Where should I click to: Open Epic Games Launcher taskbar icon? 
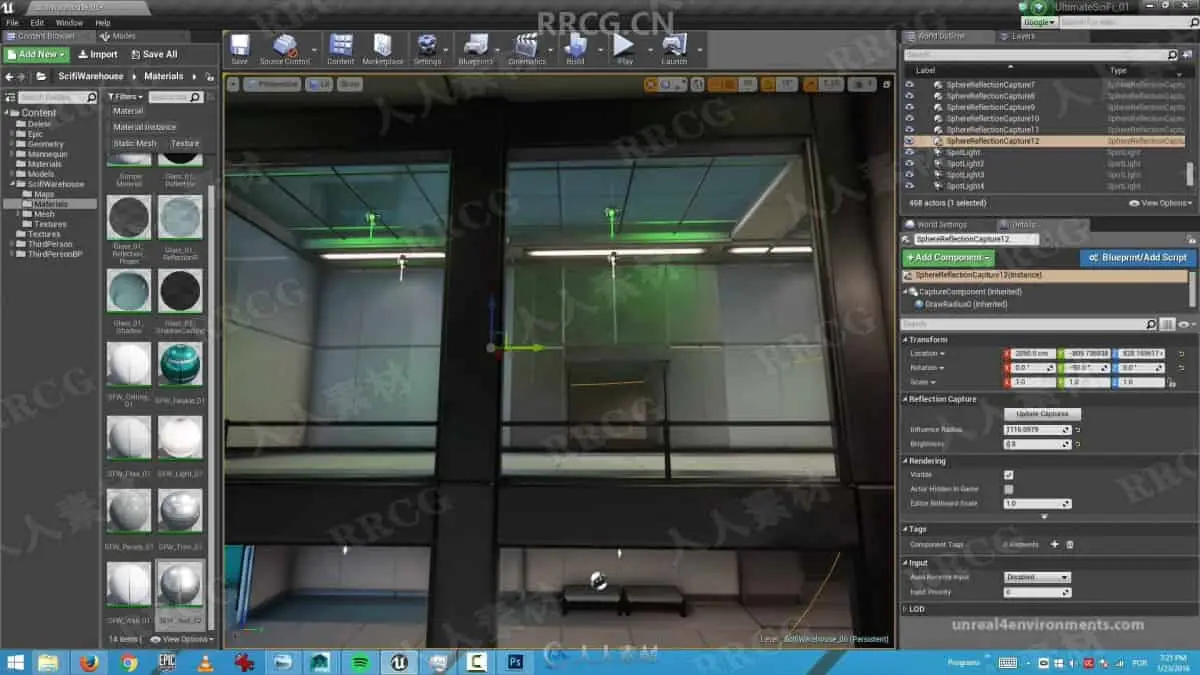click(167, 662)
